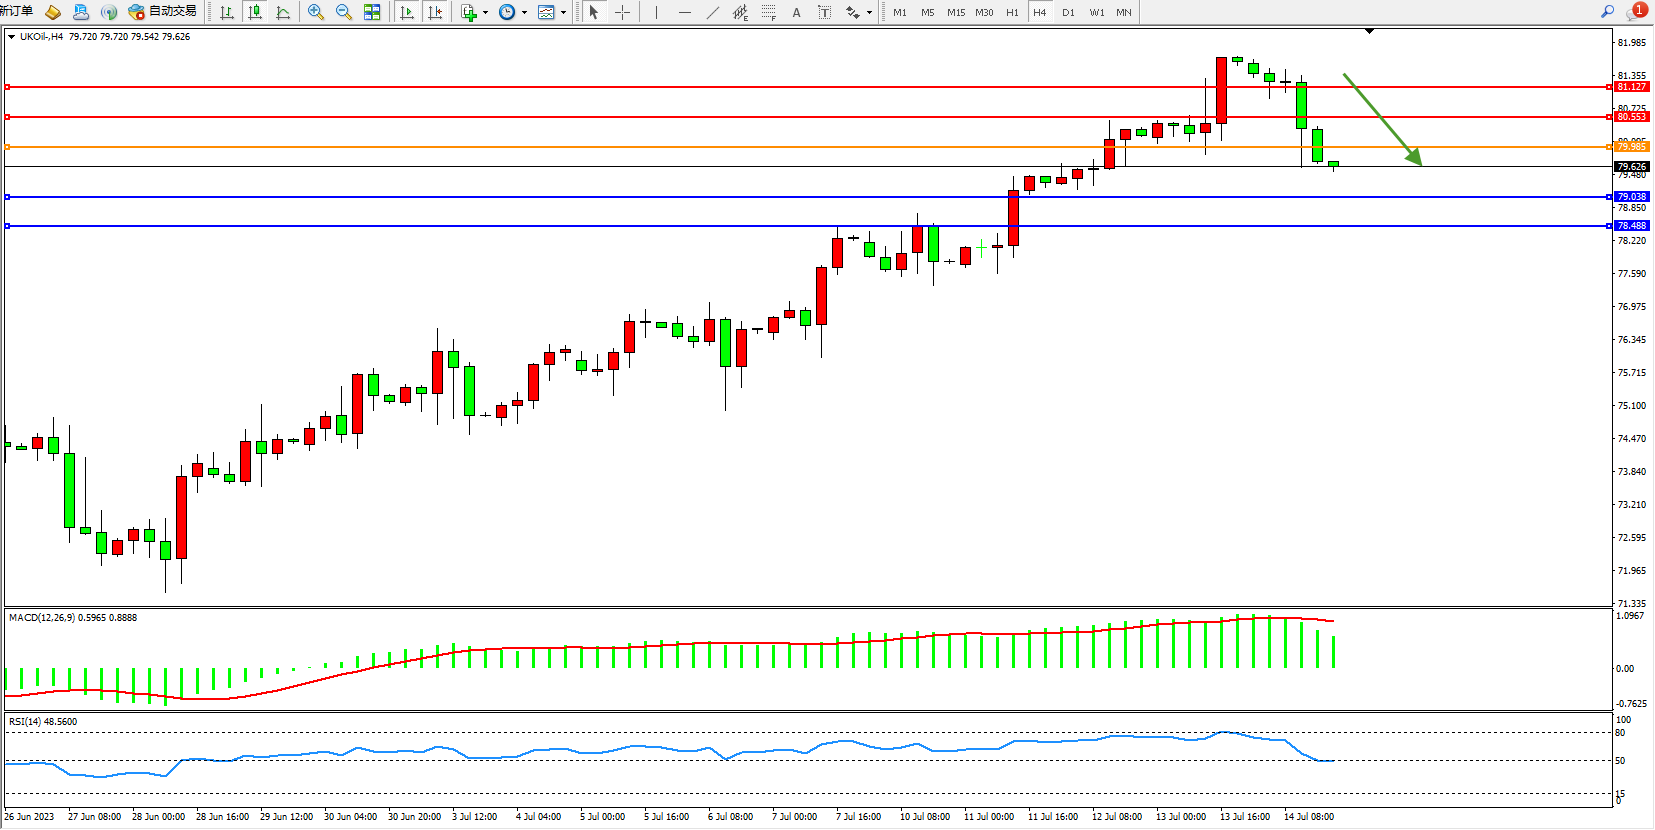The height and width of the screenshot is (830, 1655).
Task: Select the Crosshair cursor tool
Action: click(622, 12)
